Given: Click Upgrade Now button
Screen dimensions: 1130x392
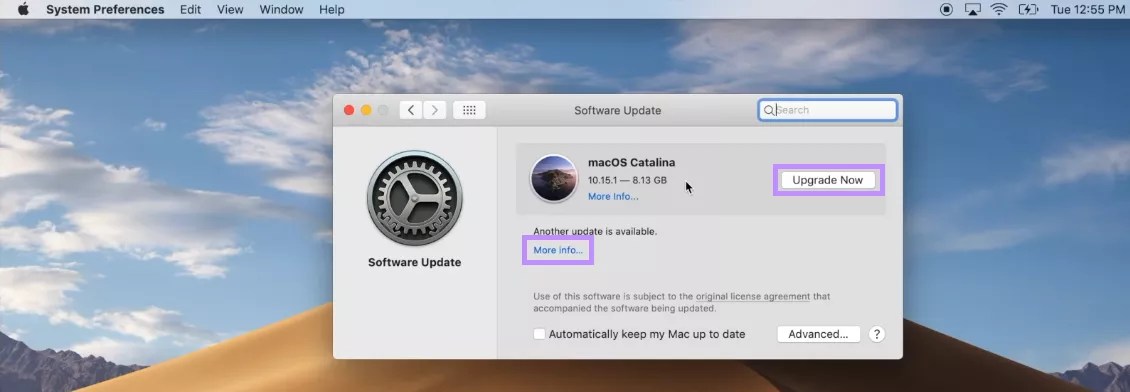Looking at the screenshot, I should pos(827,180).
